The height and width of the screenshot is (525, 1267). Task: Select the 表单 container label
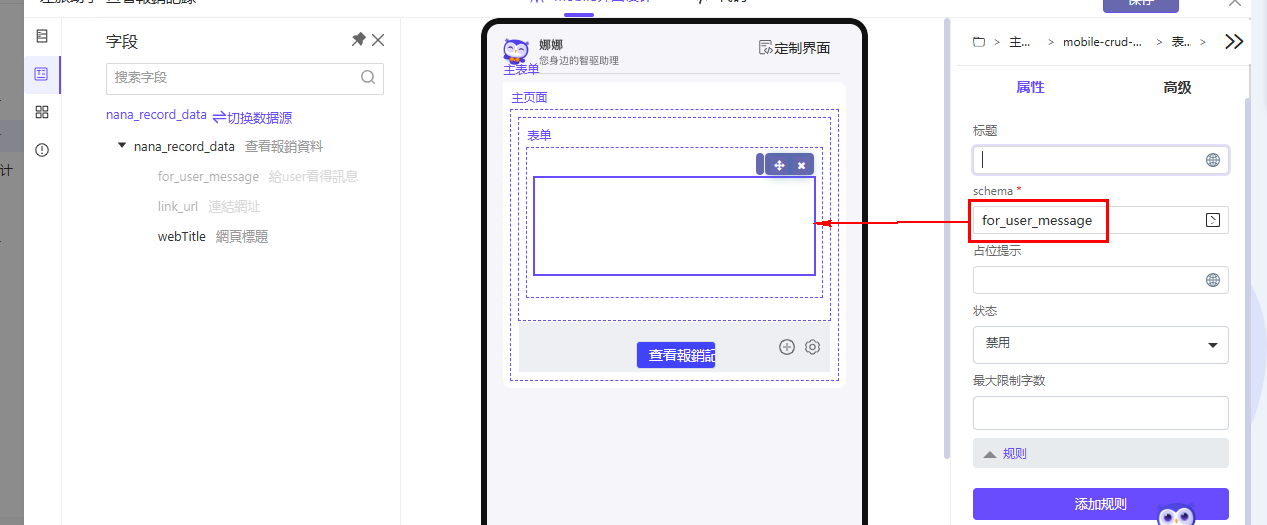point(539,135)
